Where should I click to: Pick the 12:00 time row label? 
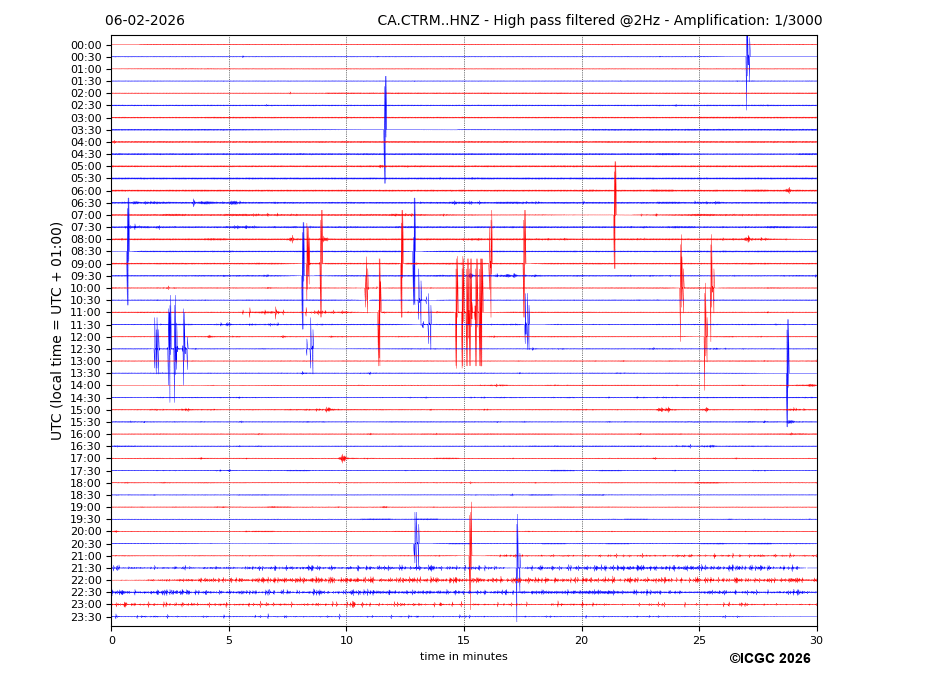click(86, 337)
